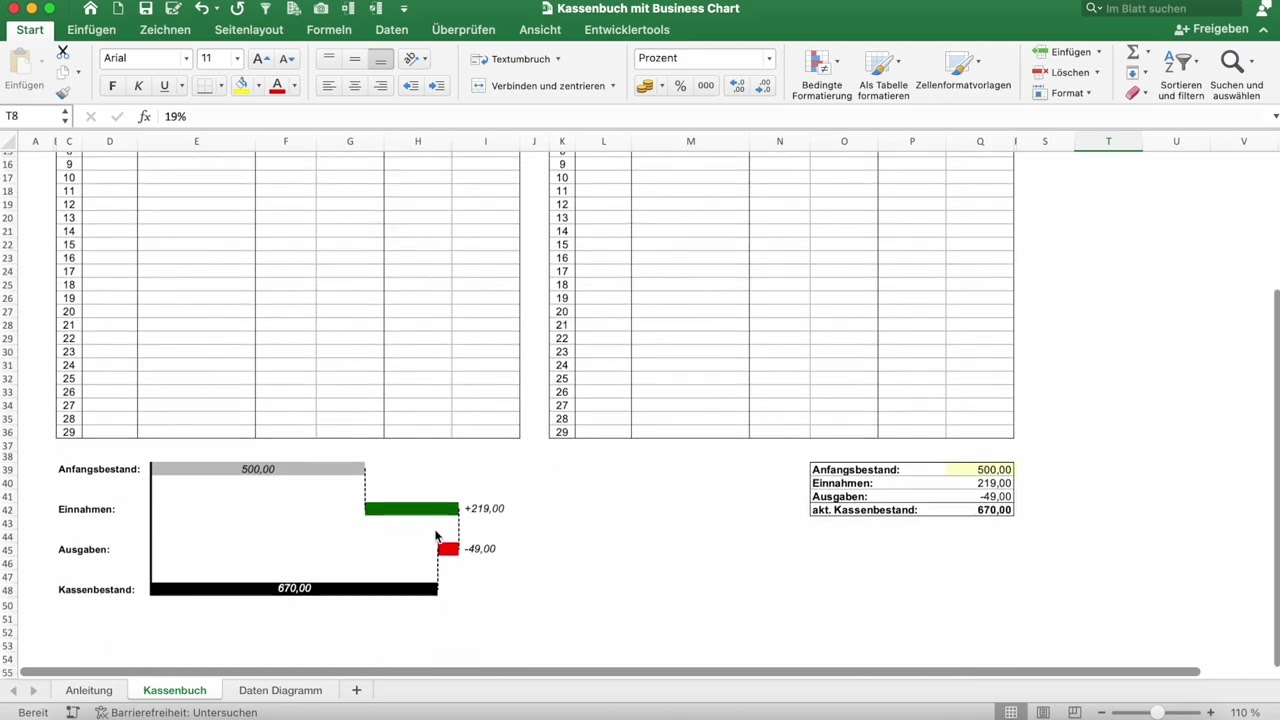This screenshot has height=720, width=1280.
Task: Click the Home icon in title bar
Action: [x=91, y=8]
